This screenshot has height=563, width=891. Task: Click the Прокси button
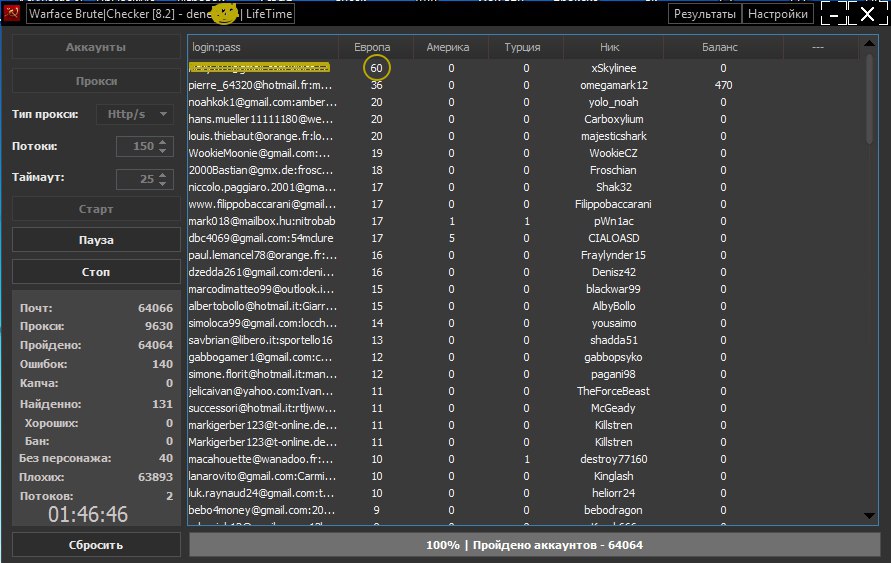click(96, 81)
